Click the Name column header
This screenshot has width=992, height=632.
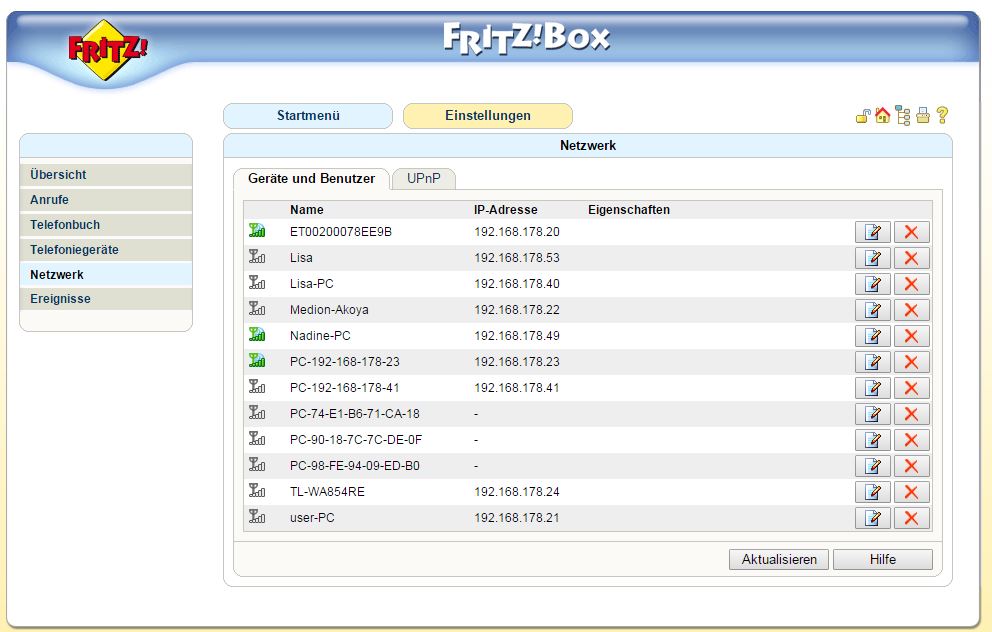tap(307, 210)
